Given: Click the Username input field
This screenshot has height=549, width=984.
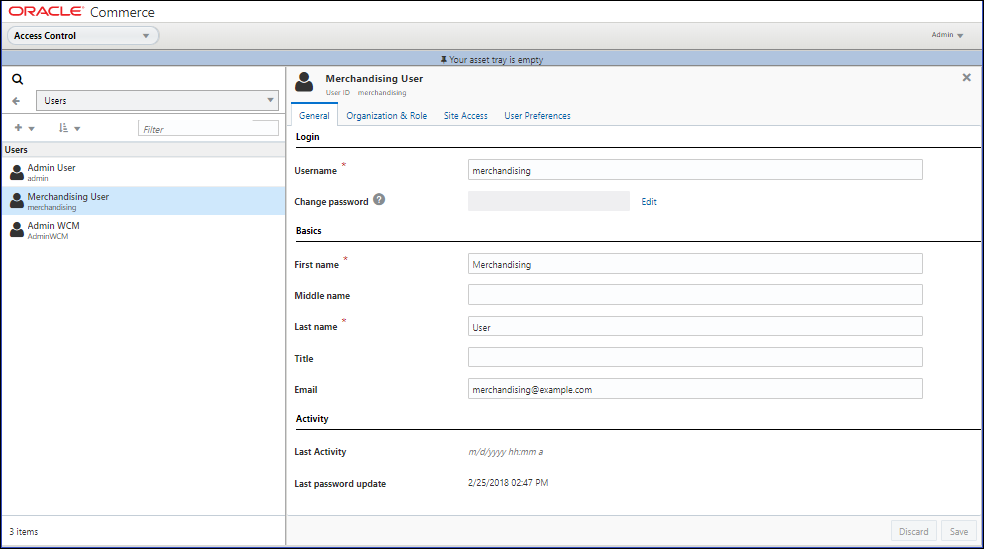Looking at the screenshot, I should [x=695, y=169].
